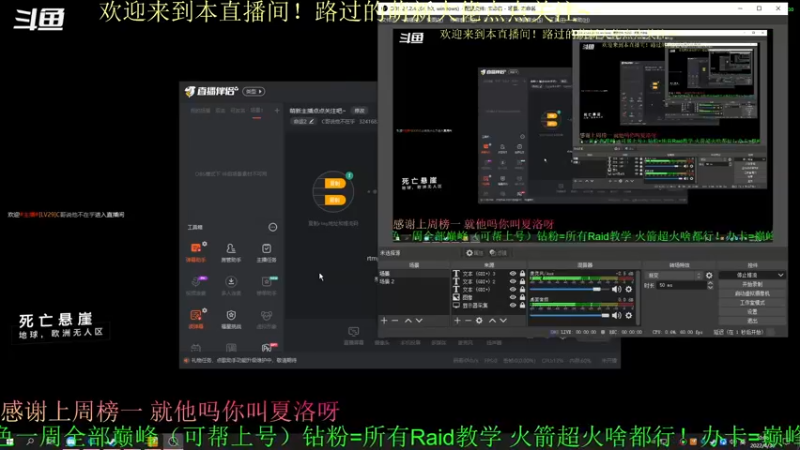Click the PK tool icon in the toolbox

tap(267, 347)
